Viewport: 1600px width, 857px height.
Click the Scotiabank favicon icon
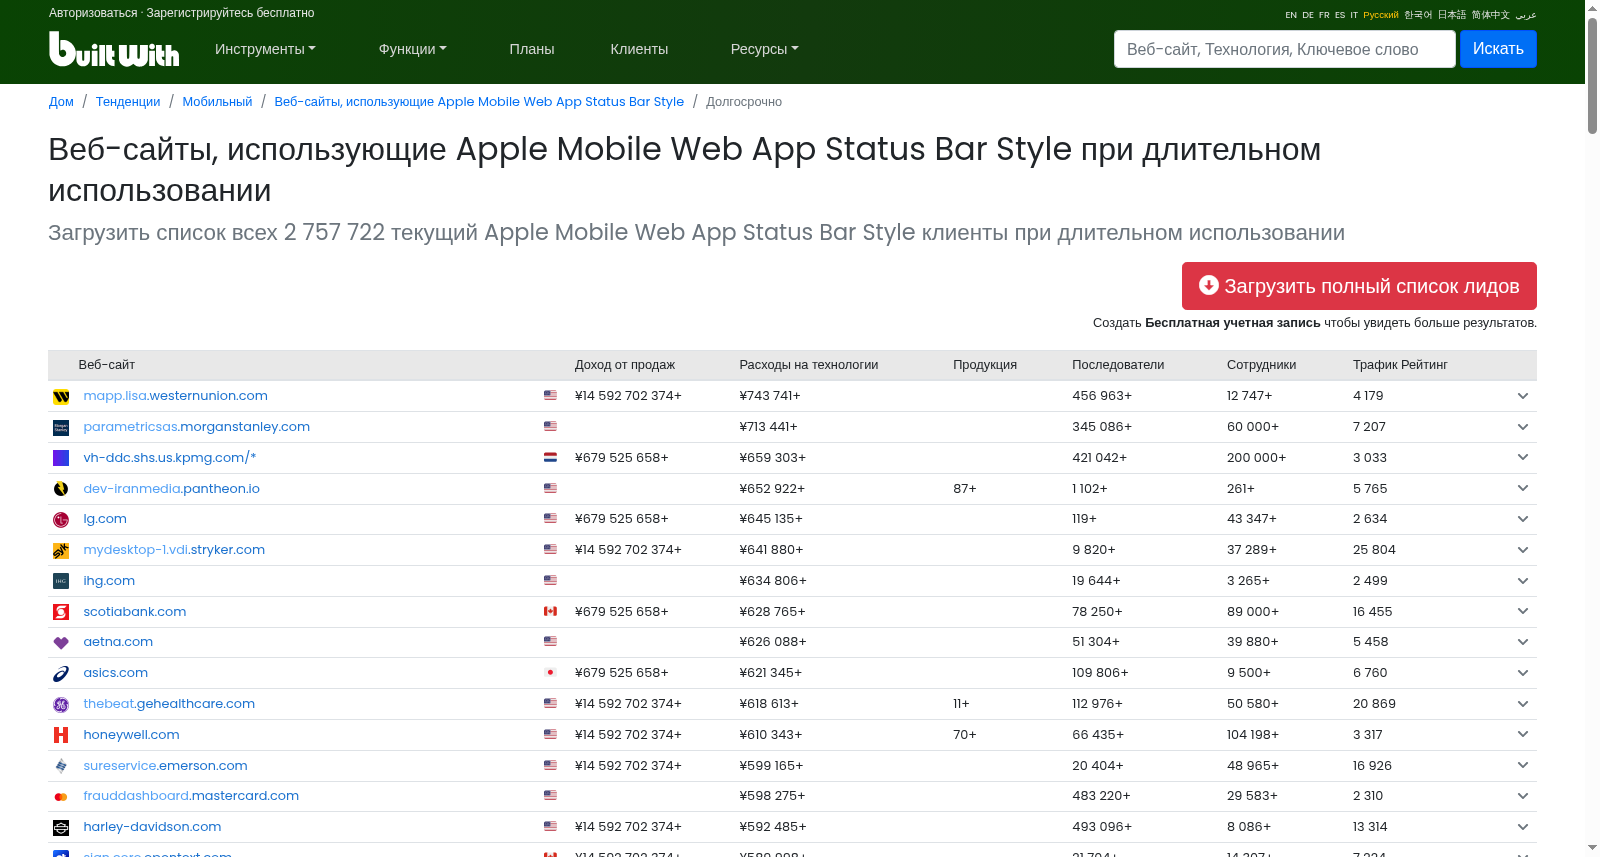pyautogui.click(x=61, y=612)
